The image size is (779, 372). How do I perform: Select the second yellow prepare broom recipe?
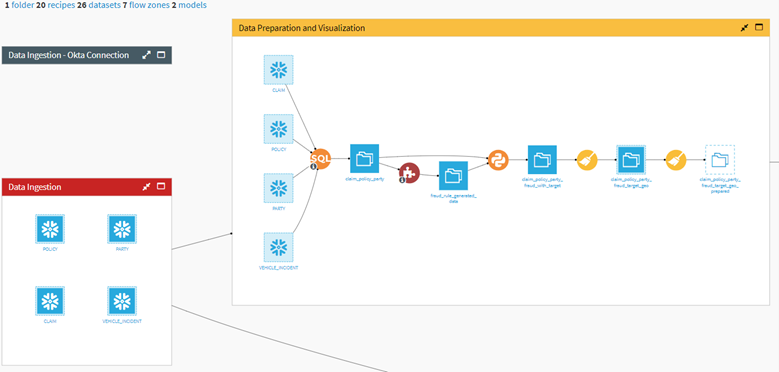[x=676, y=160]
